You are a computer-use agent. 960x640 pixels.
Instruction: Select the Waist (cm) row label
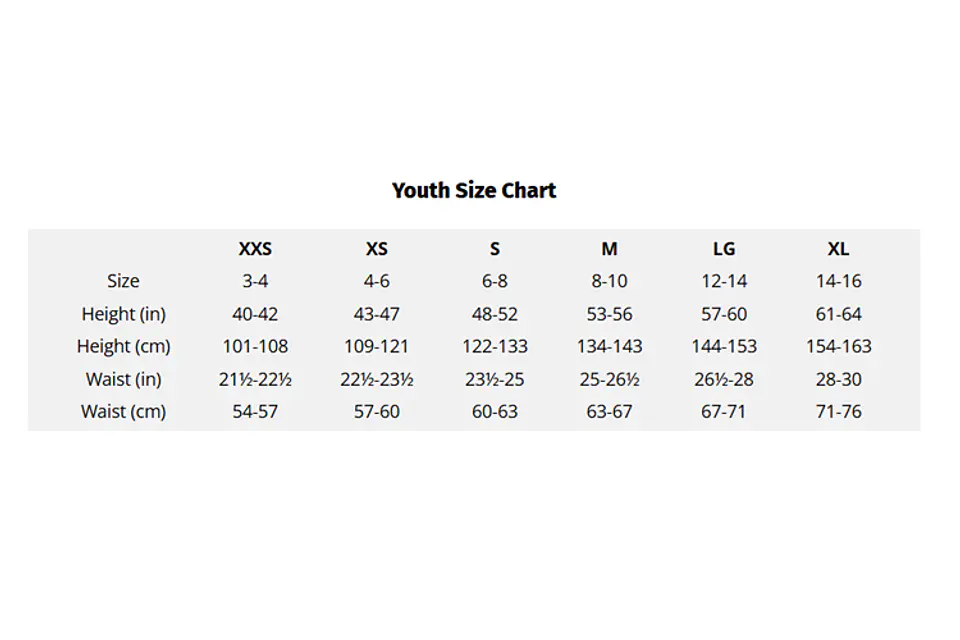(x=123, y=411)
